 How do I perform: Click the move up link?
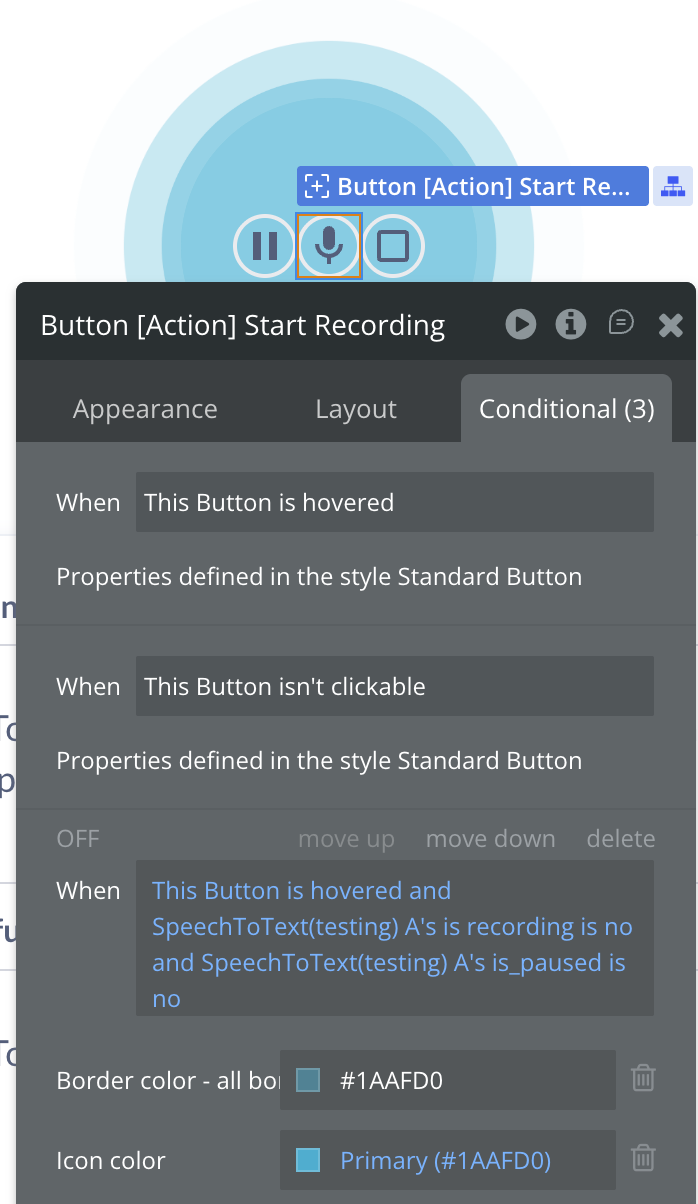[x=346, y=839]
